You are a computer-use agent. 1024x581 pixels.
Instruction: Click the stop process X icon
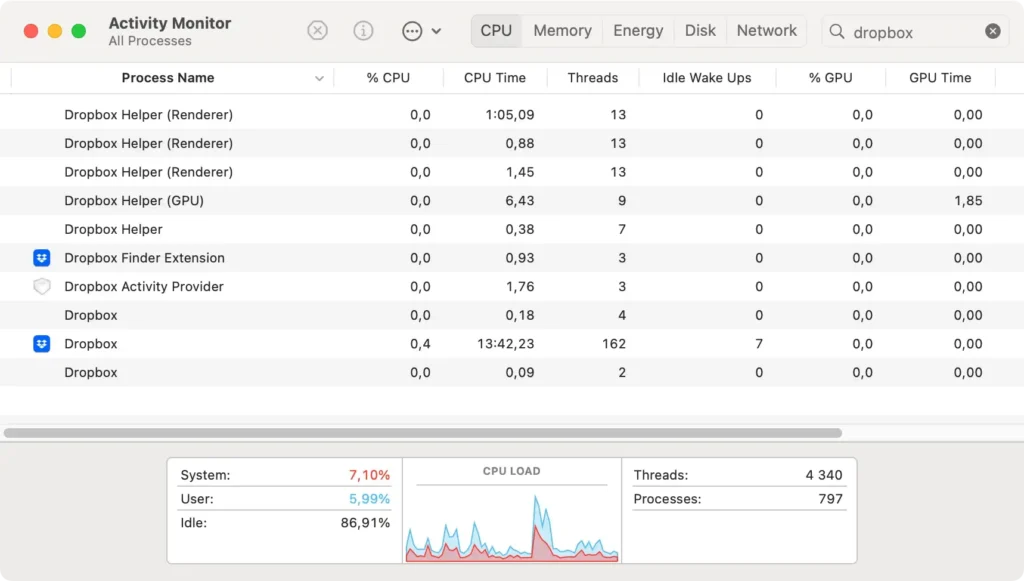pos(317,31)
